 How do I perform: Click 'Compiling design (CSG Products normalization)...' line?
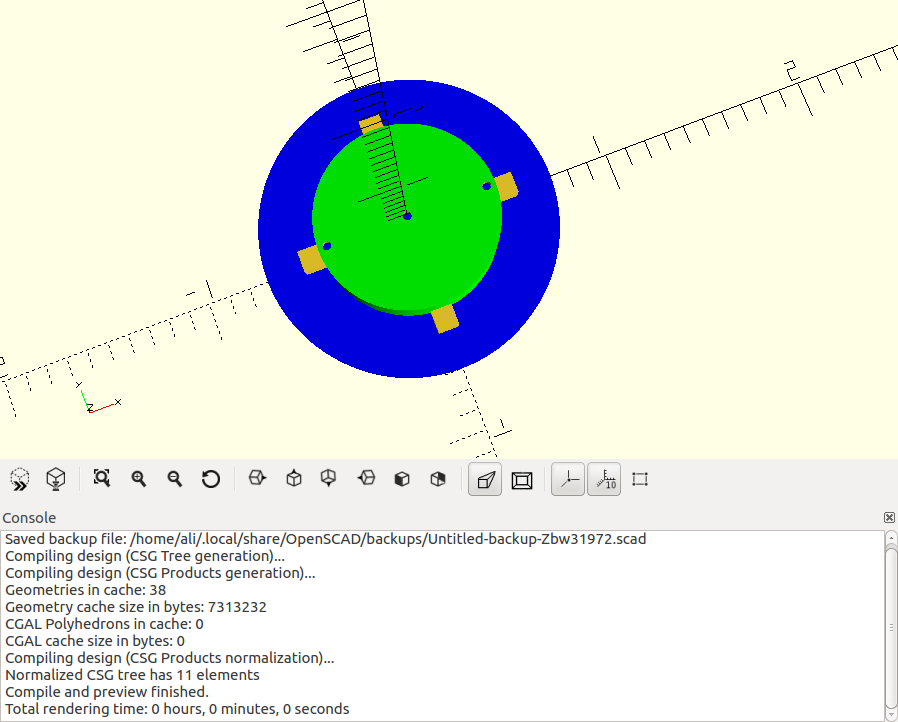[x=170, y=658]
